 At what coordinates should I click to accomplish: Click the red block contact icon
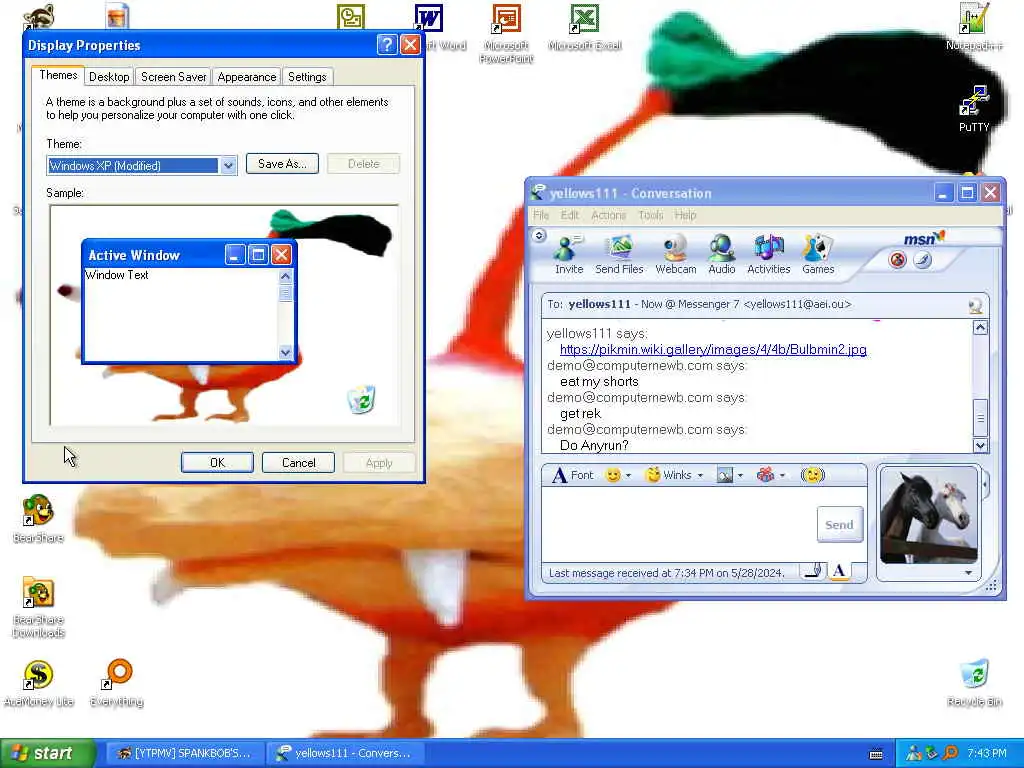898,260
